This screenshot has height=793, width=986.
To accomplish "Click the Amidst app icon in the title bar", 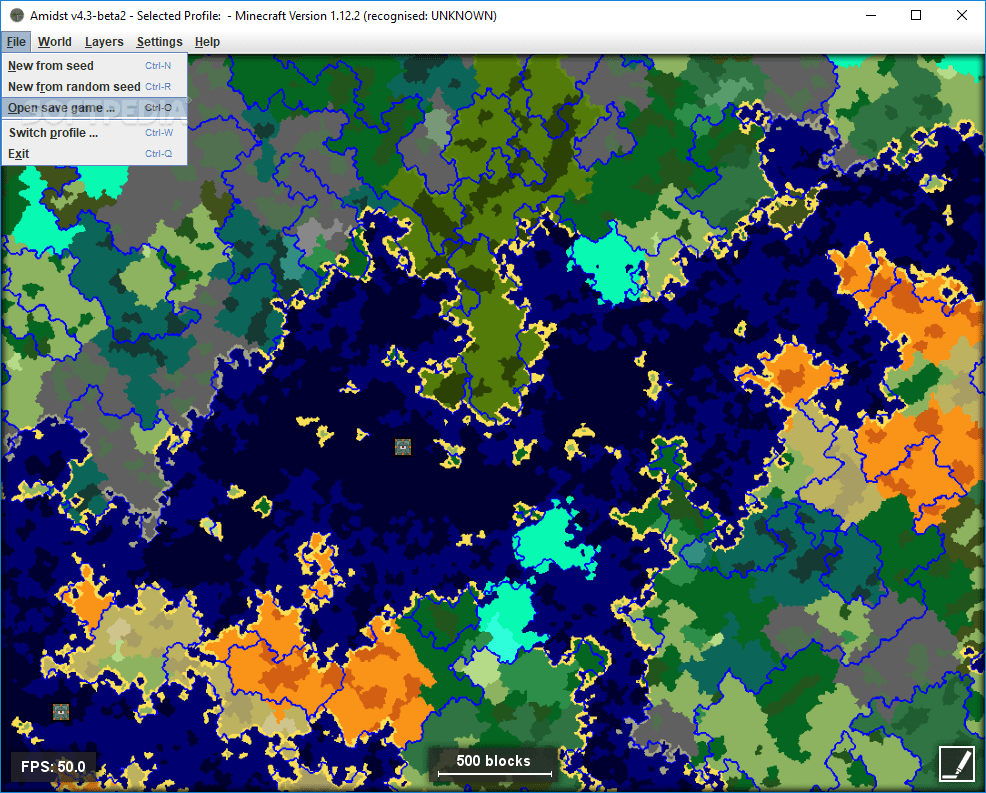I will pyautogui.click(x=17, y=15).
